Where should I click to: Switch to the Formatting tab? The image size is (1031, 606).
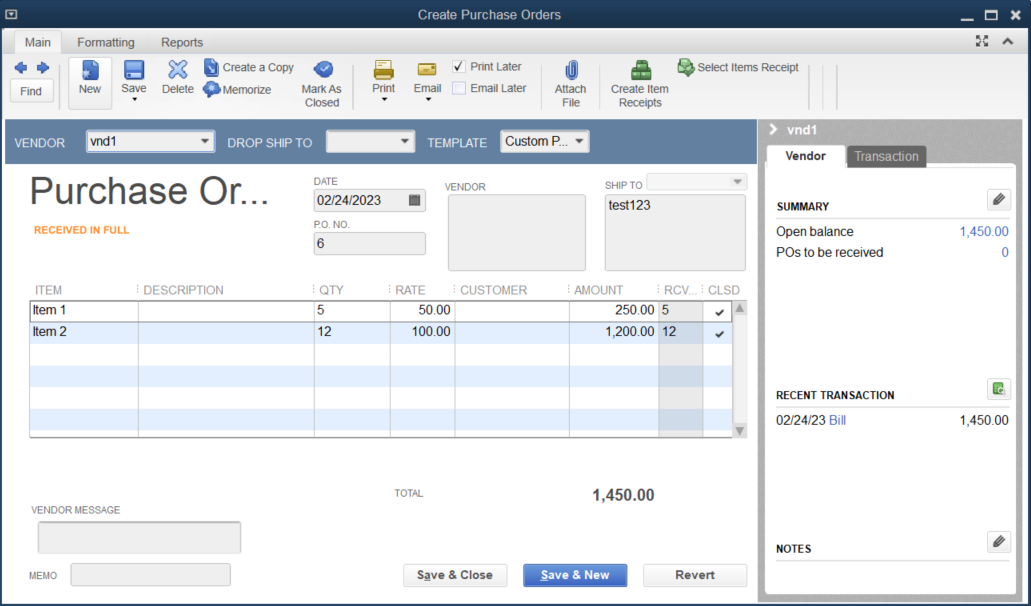pyautogui.click(x=105, y=42)
